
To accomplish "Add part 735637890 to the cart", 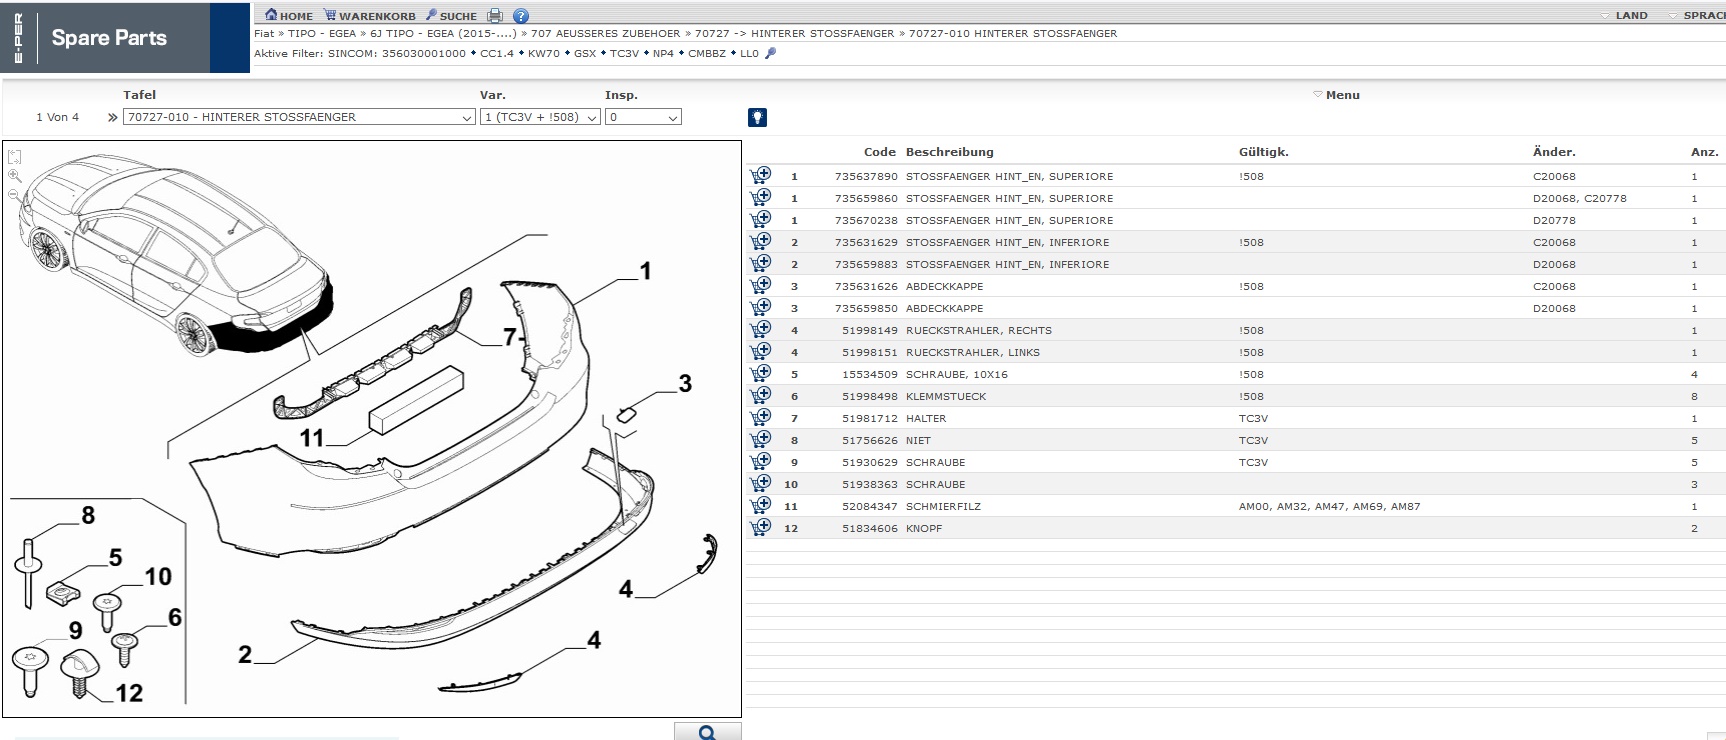I will coord(761,175).
